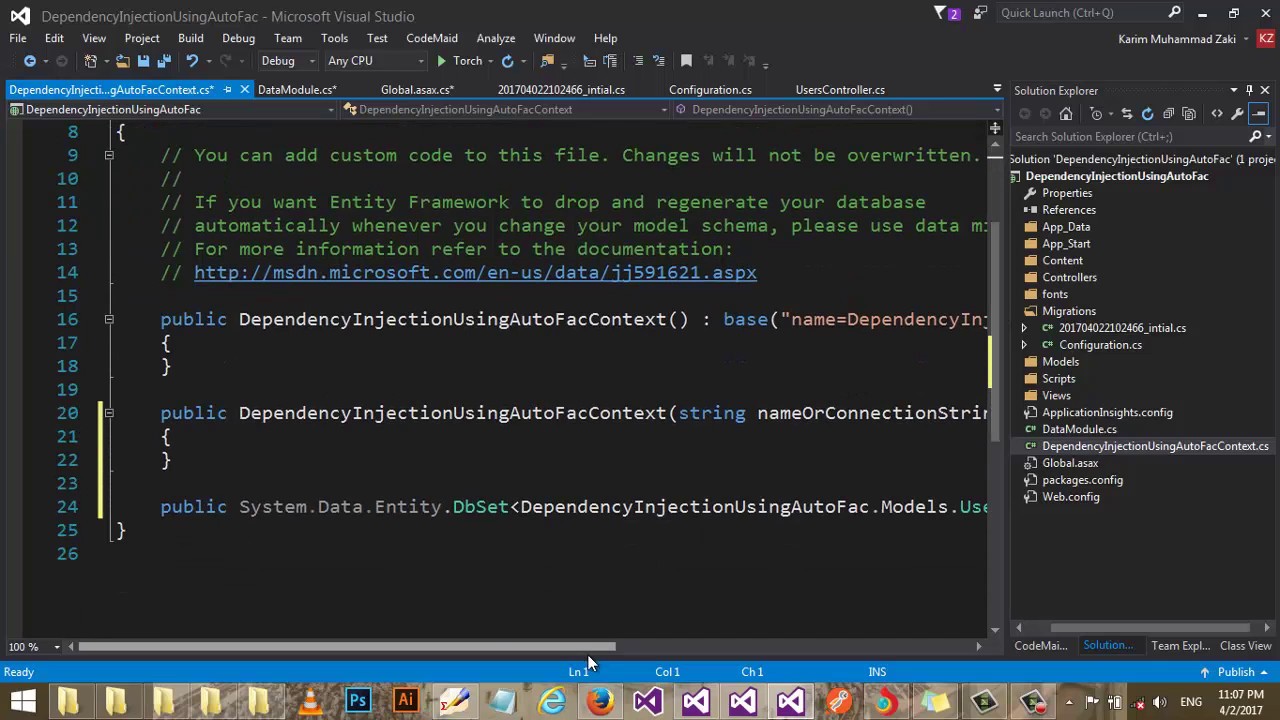Open the CodeMaid menu
Image resolution: width=1280 pixels, height=720 pixels.
click(431, 38)
